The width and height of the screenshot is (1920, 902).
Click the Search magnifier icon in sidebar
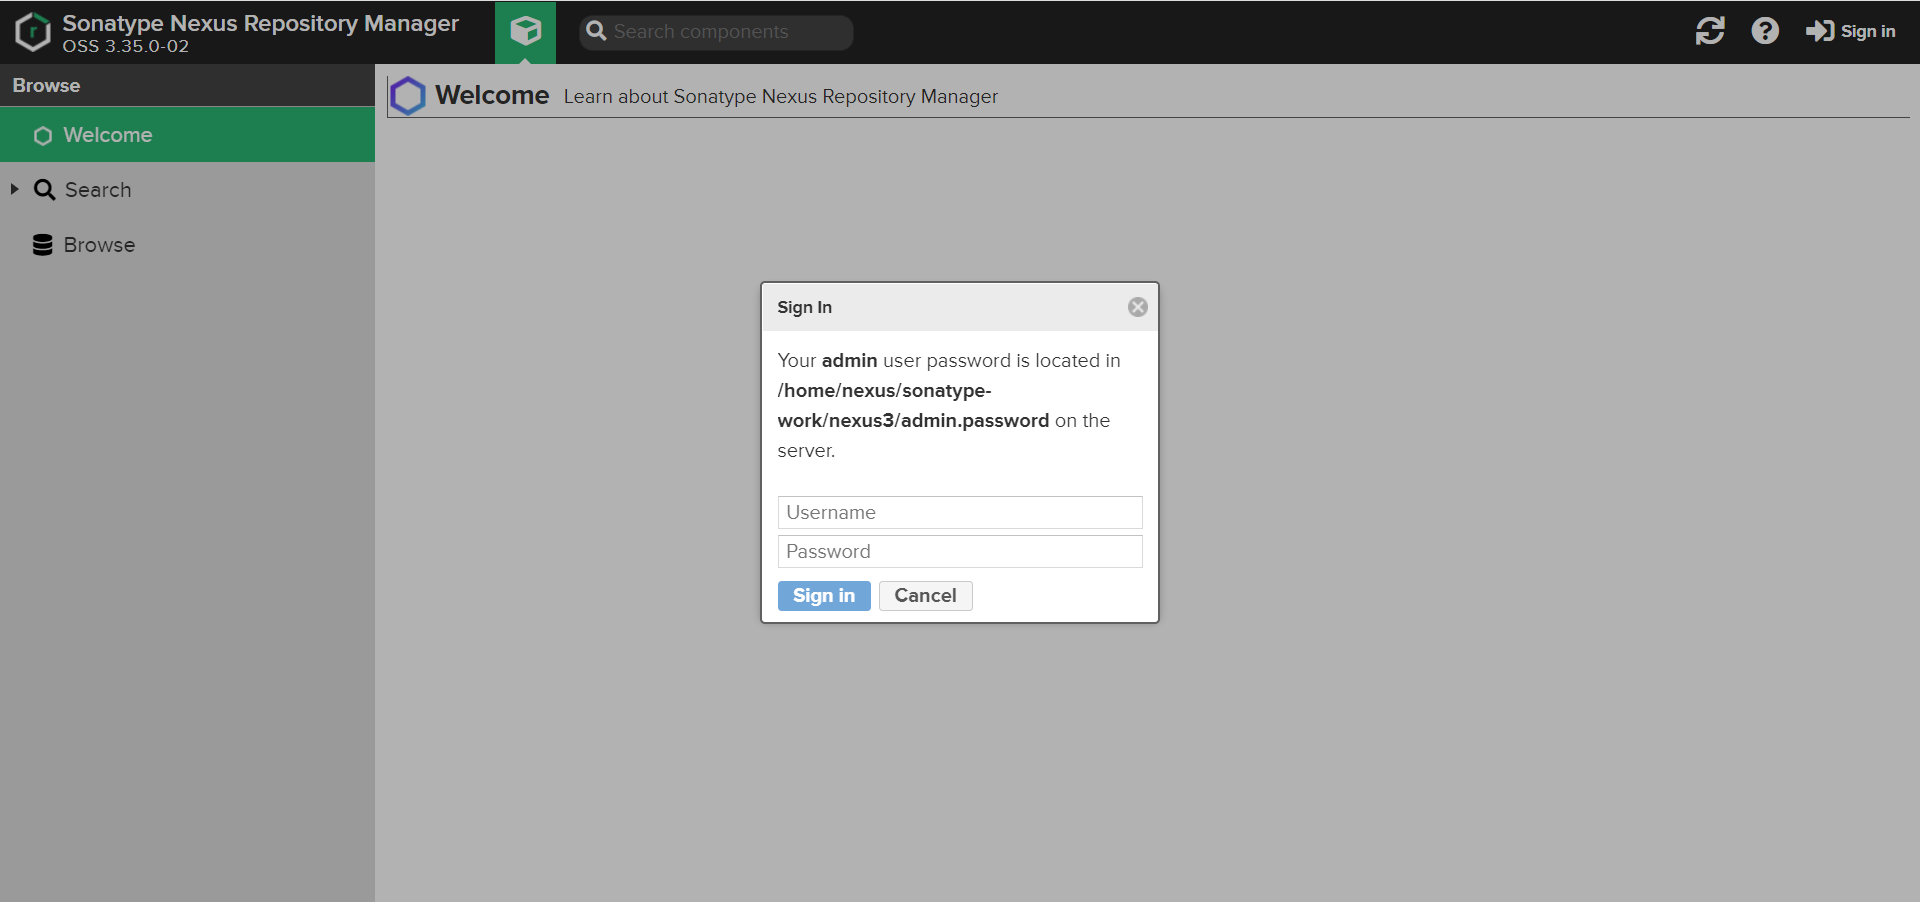tap(44, 190)
